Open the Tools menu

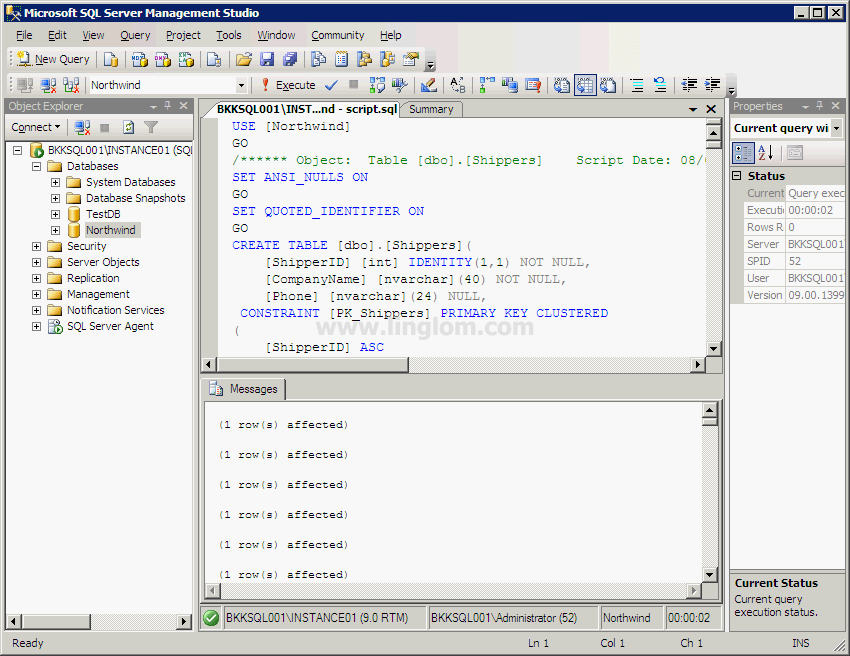pyautogui.click(x=229, y=35)
